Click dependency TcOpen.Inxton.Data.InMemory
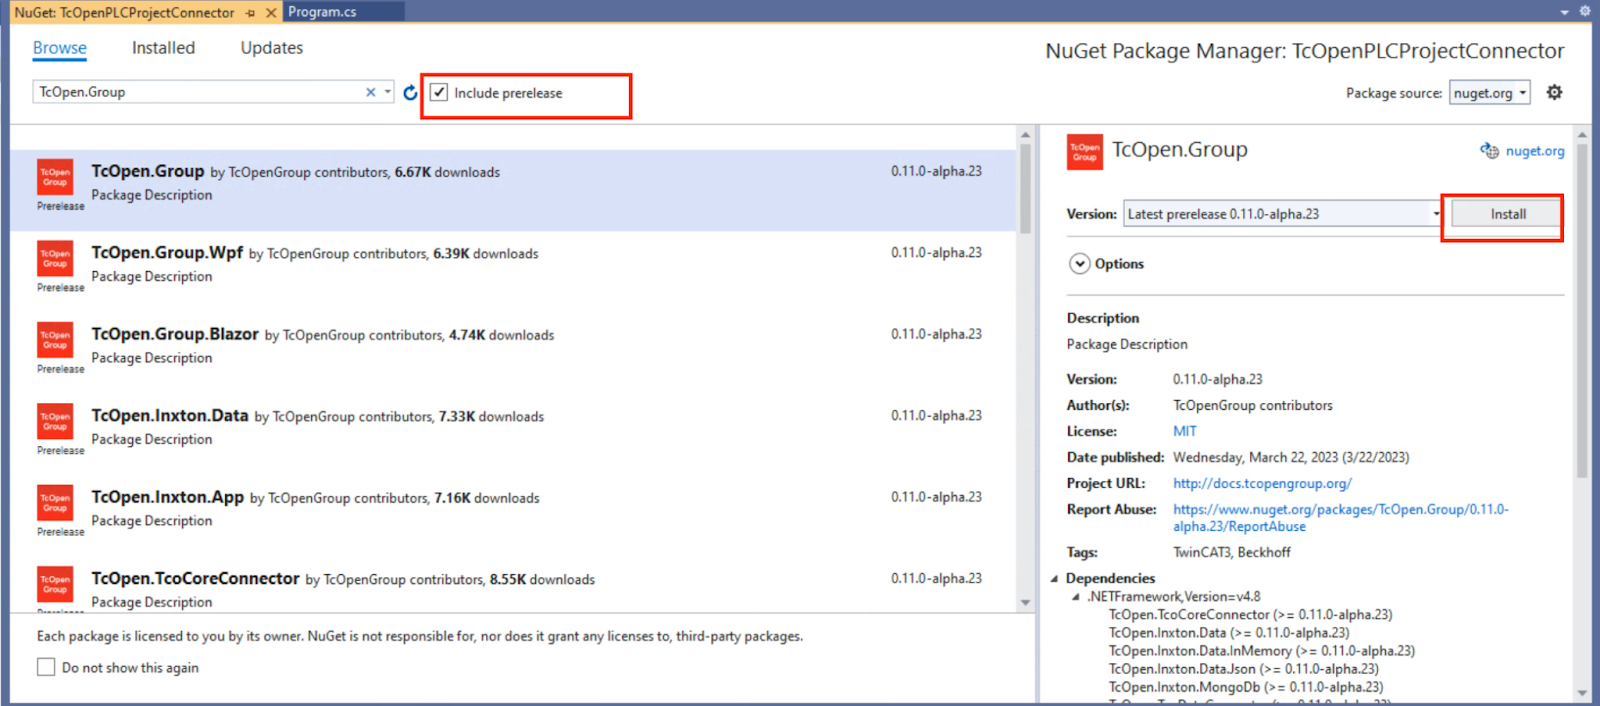The image size is (1600, 706). 1262,651
